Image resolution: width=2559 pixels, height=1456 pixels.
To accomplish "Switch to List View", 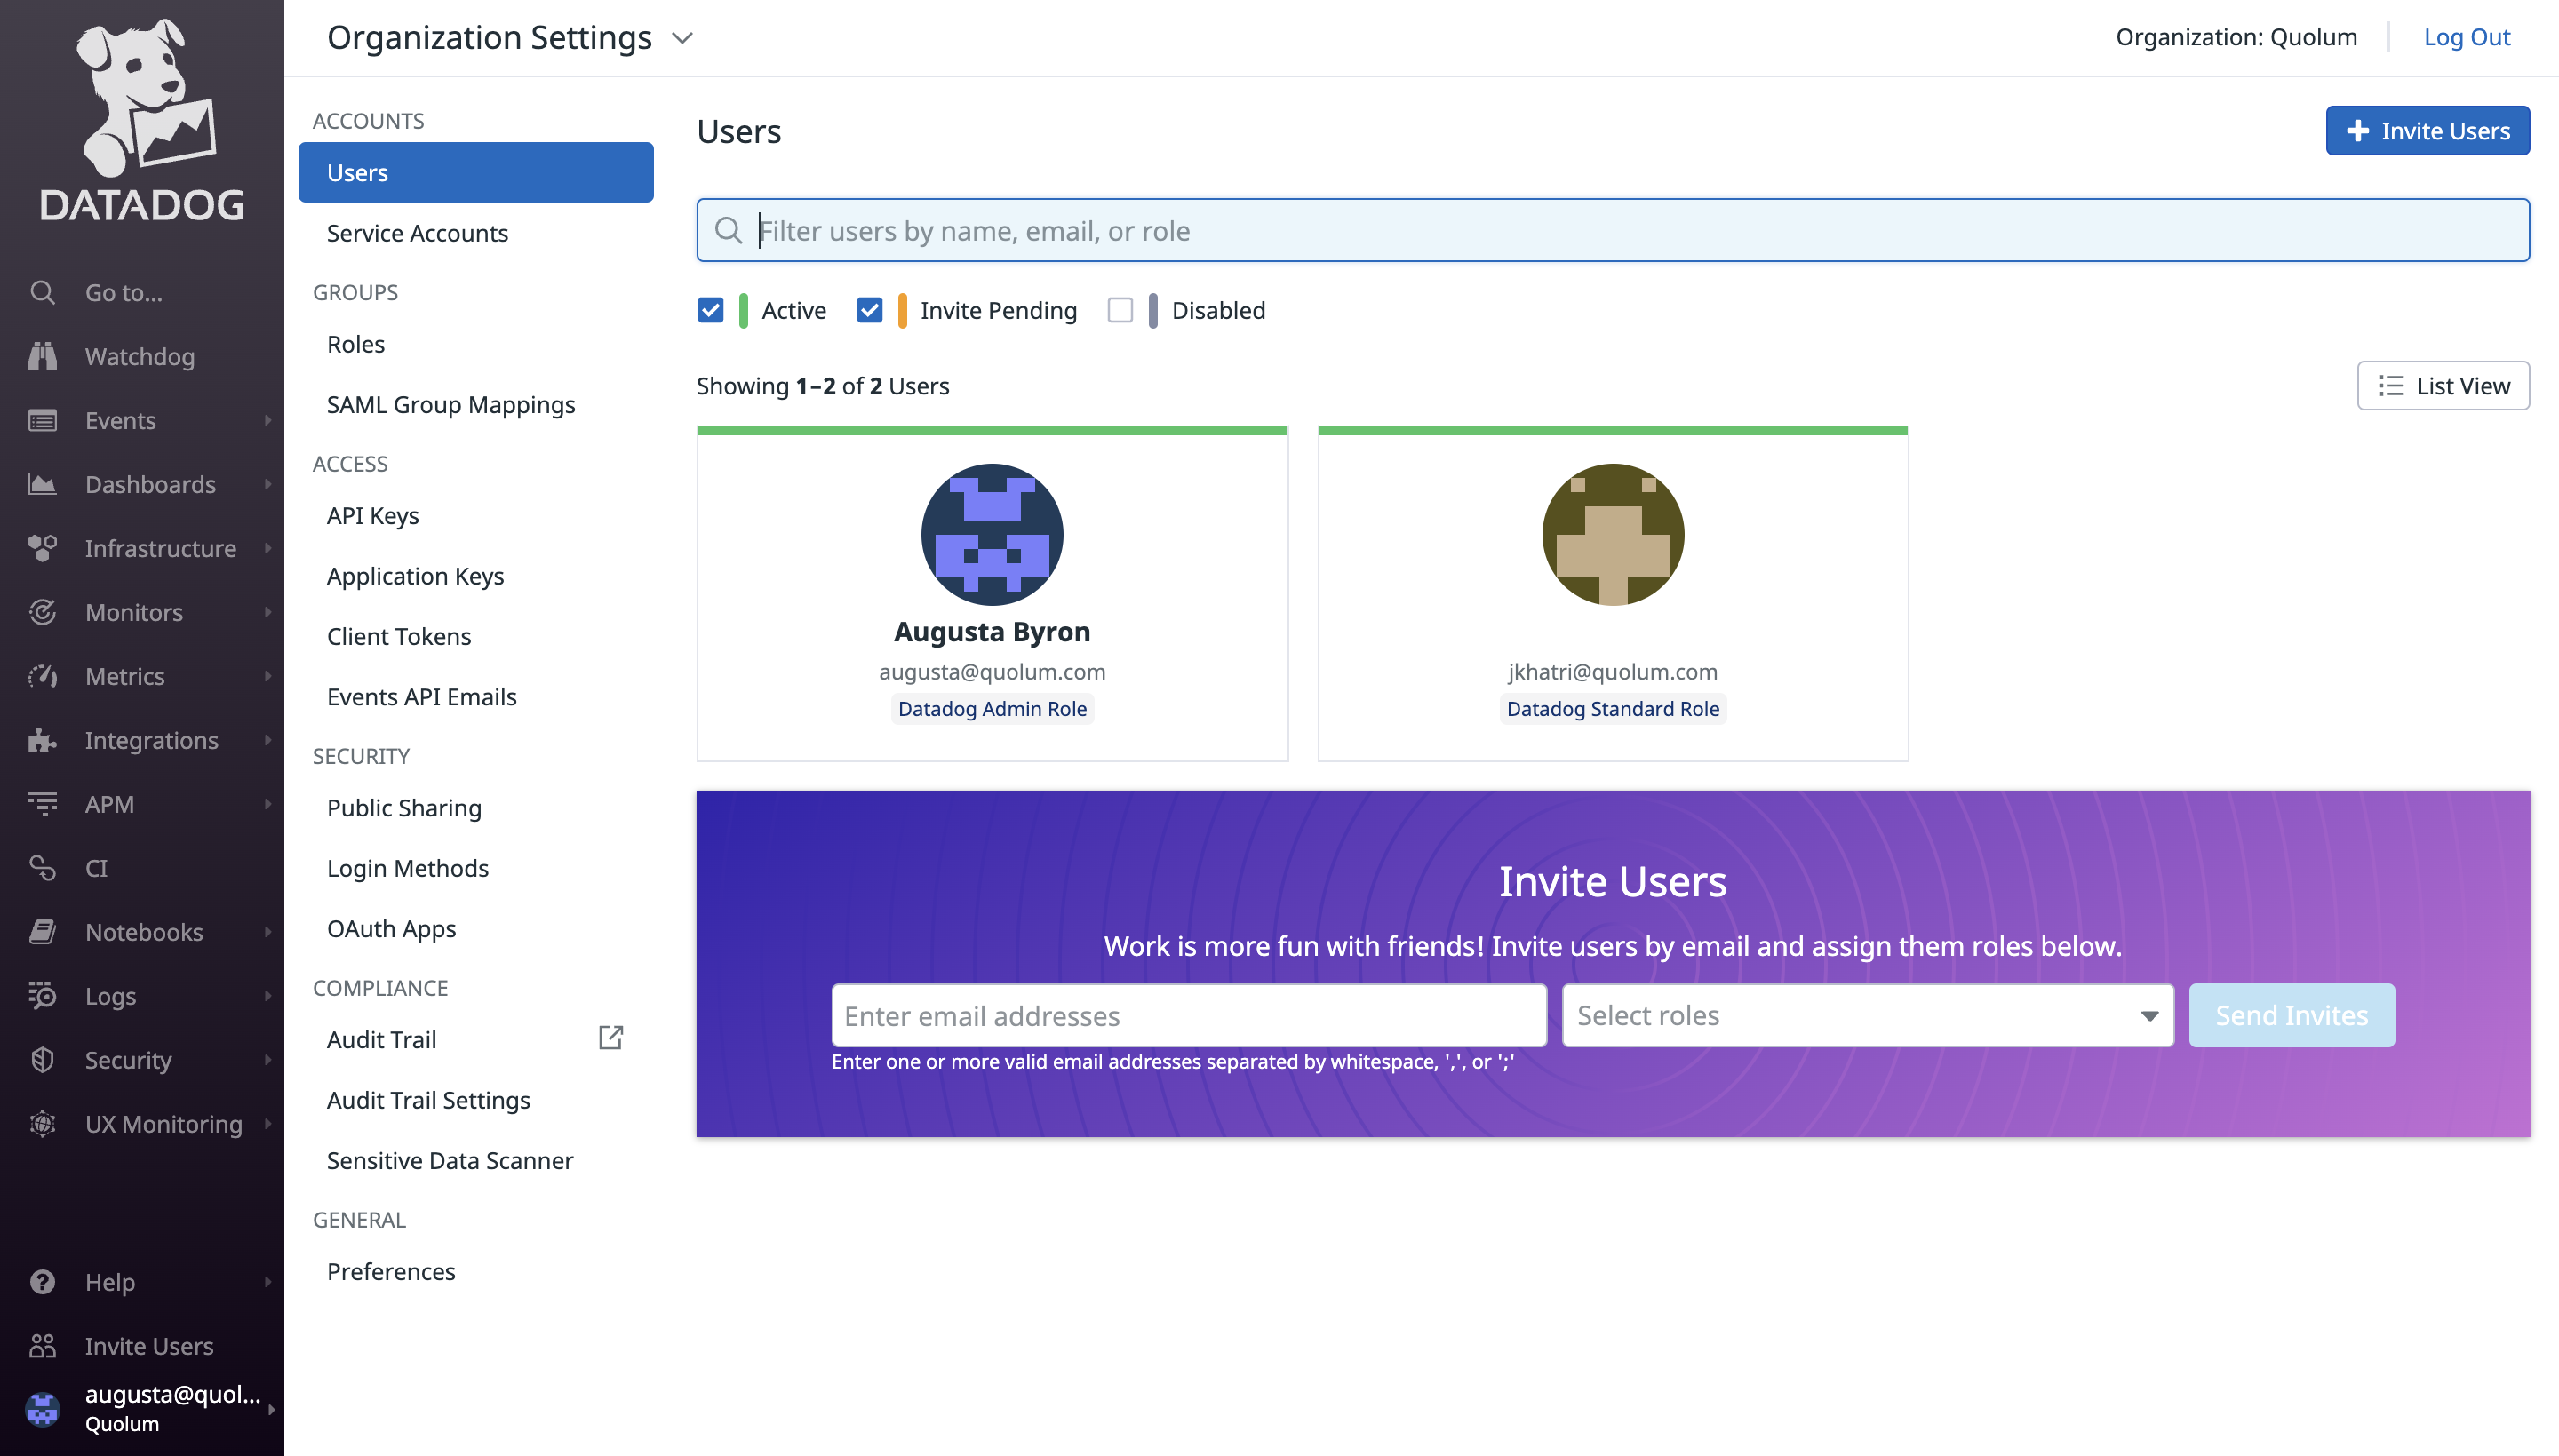I will click(x=2442, y=386).
